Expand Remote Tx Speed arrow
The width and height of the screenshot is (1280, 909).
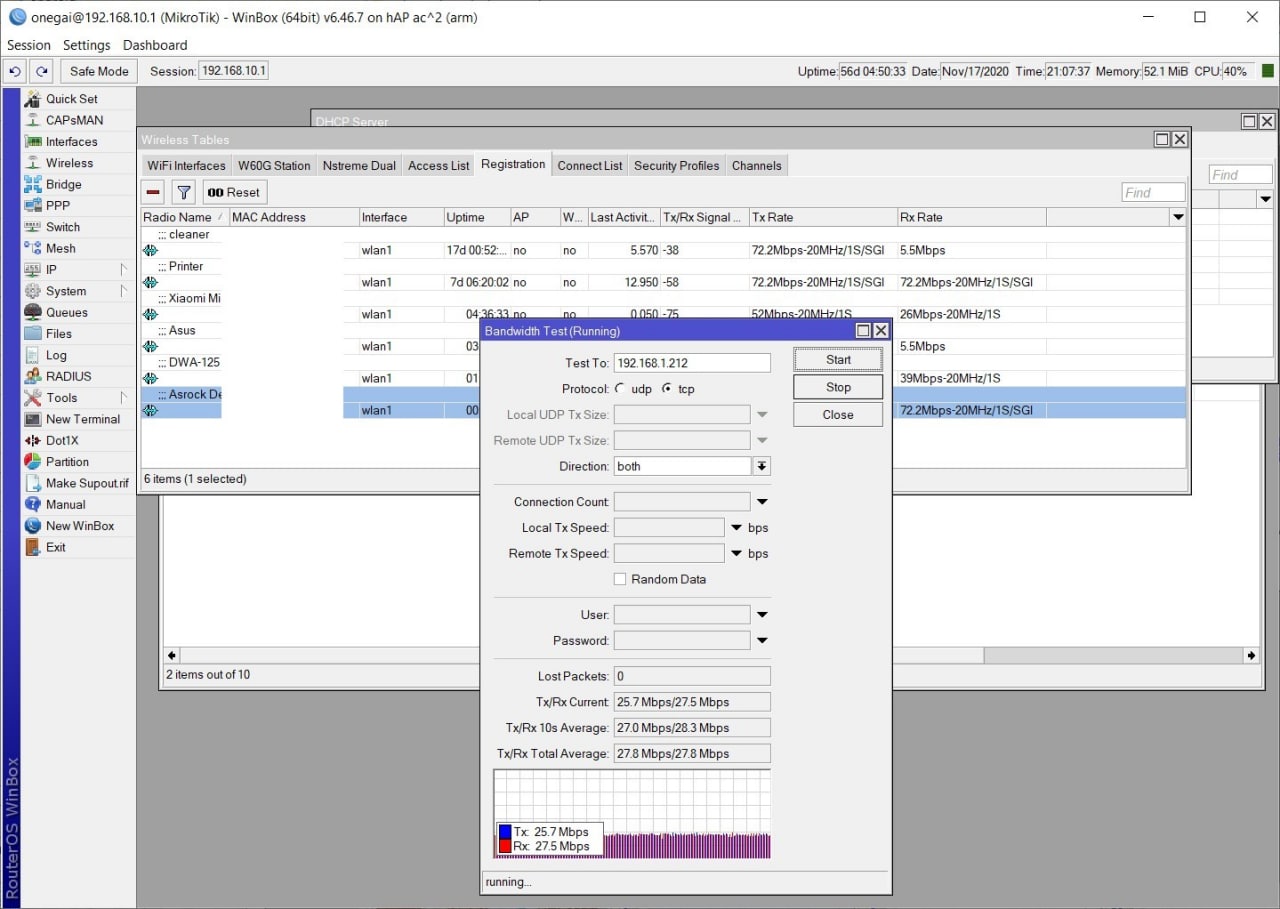click(737, 553)
